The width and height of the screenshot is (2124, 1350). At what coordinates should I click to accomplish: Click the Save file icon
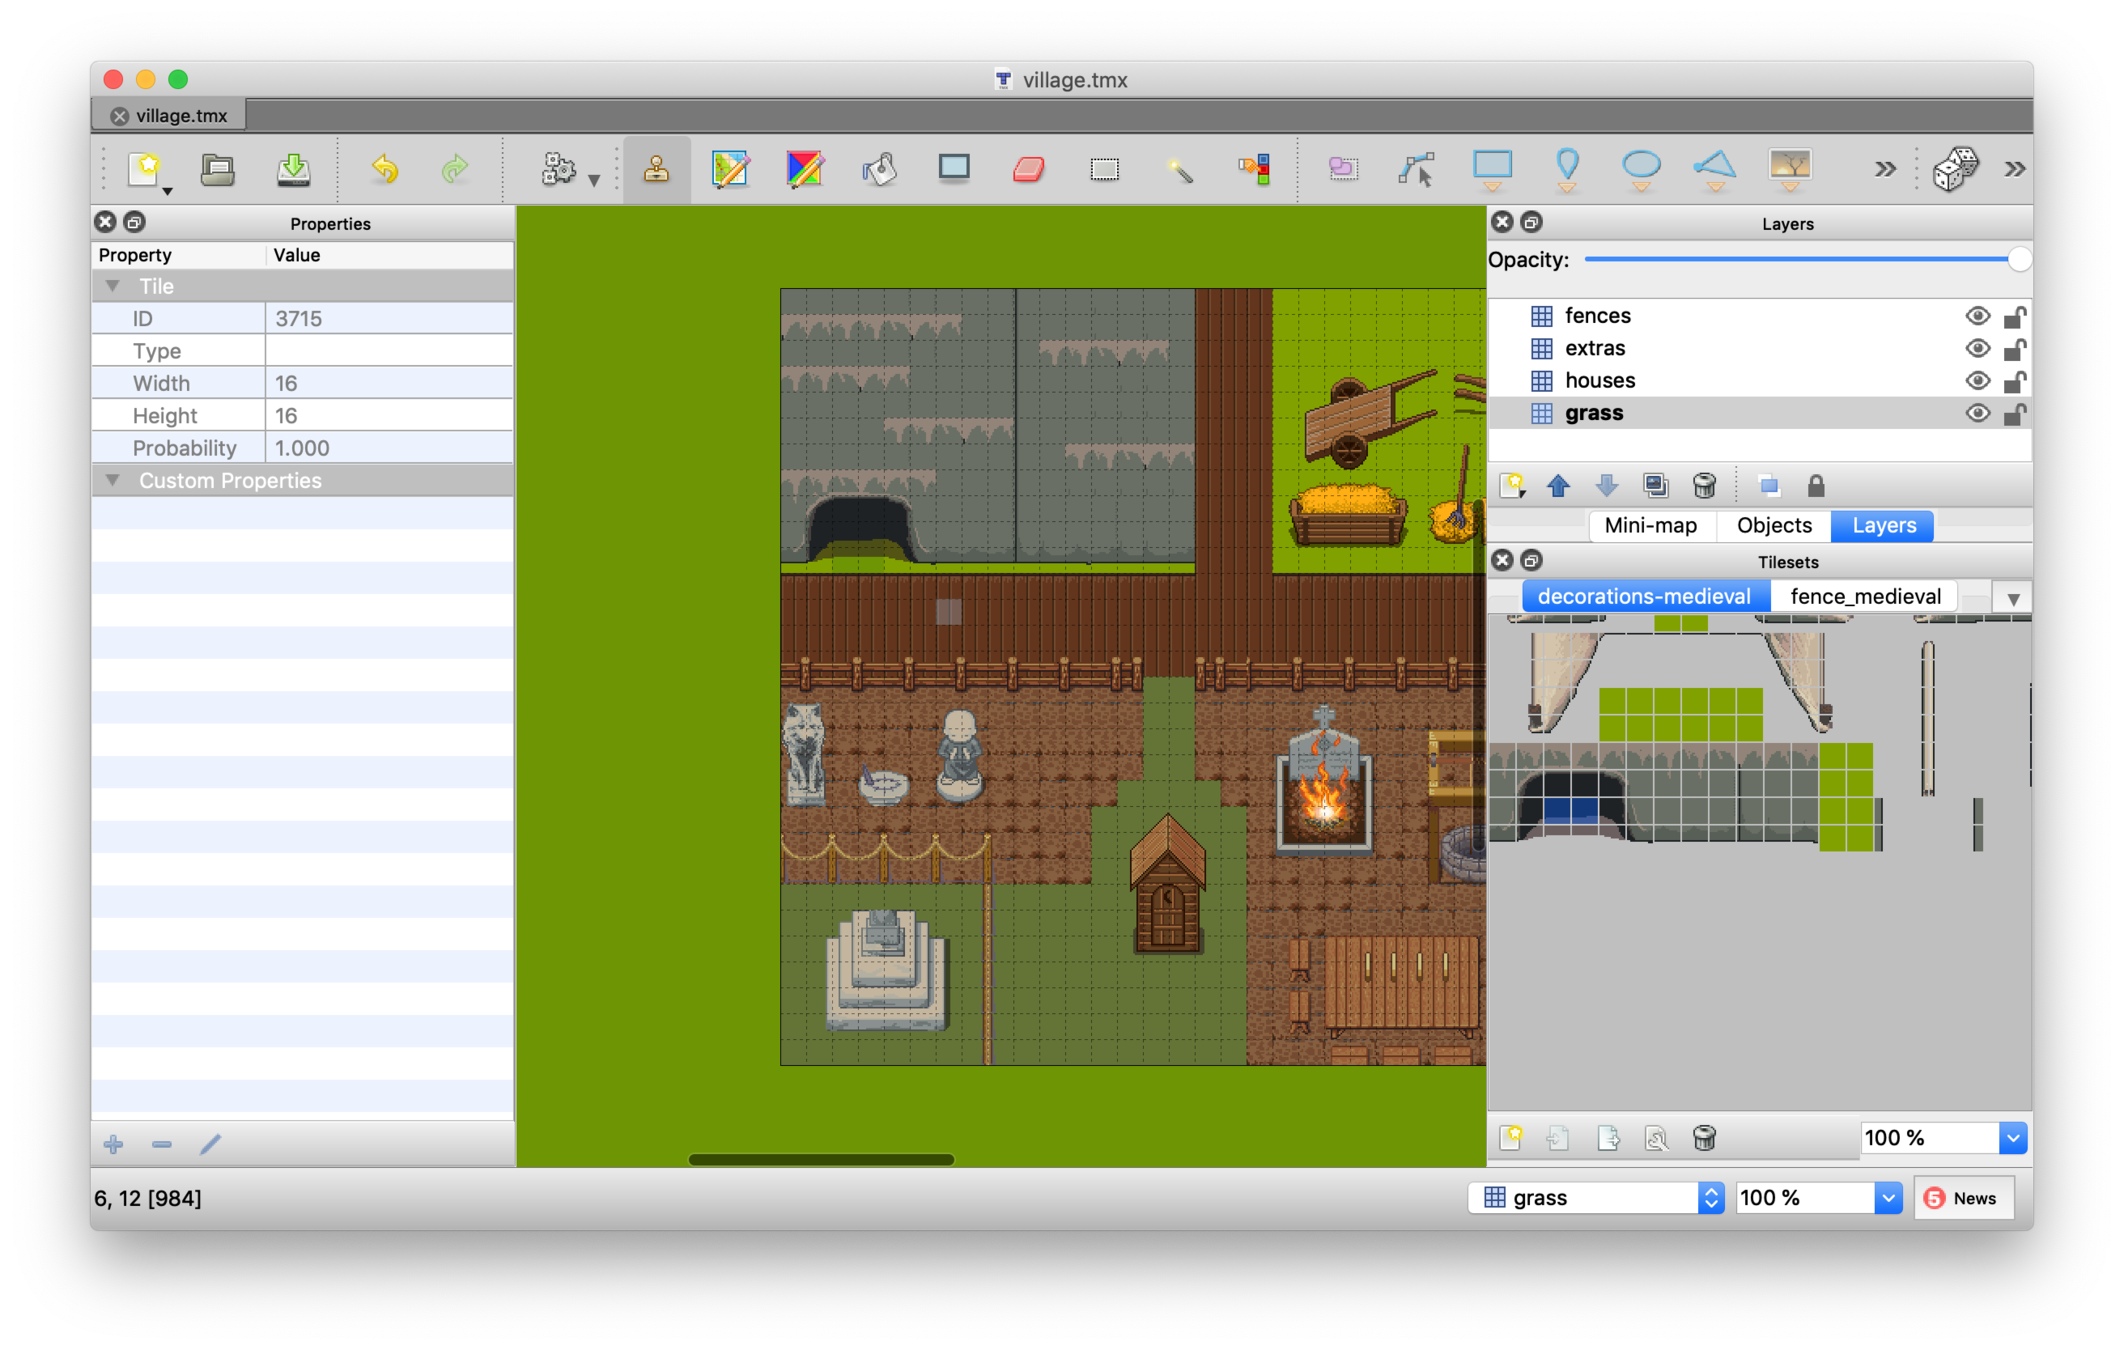click(293, 169)
